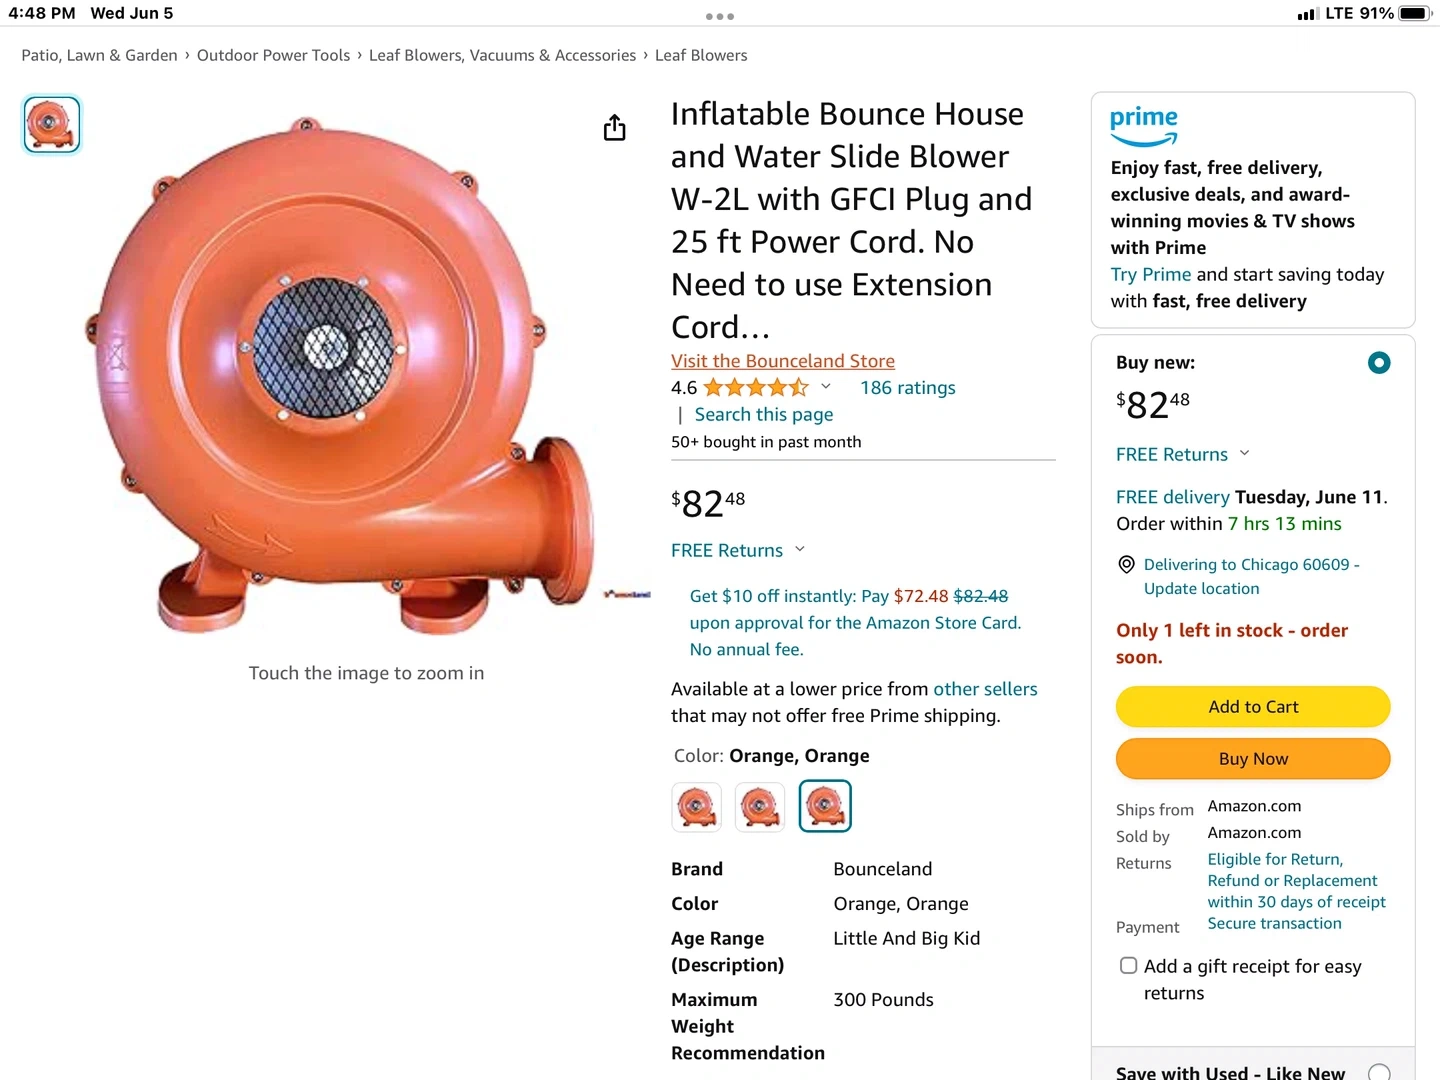The height and width of the screenshot is (1080, 1440).
Task: Select the Buy new radio button
Action: (1379, 363)
